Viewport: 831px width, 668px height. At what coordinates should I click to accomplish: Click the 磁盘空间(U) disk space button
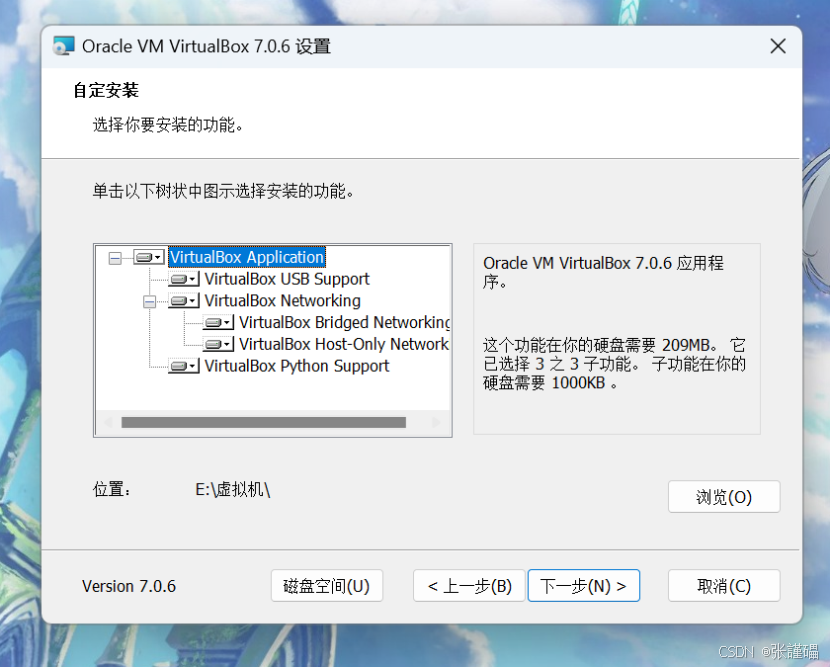click(326, 586)
